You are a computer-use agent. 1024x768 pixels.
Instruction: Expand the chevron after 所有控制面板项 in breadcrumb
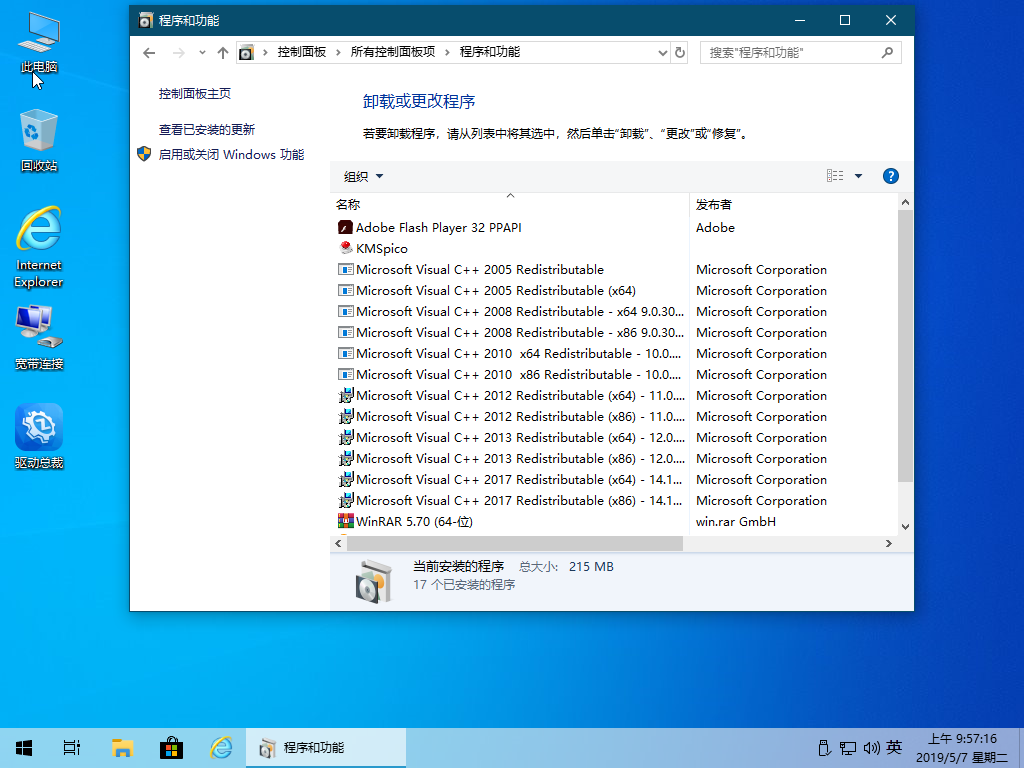tap(447, 52)
